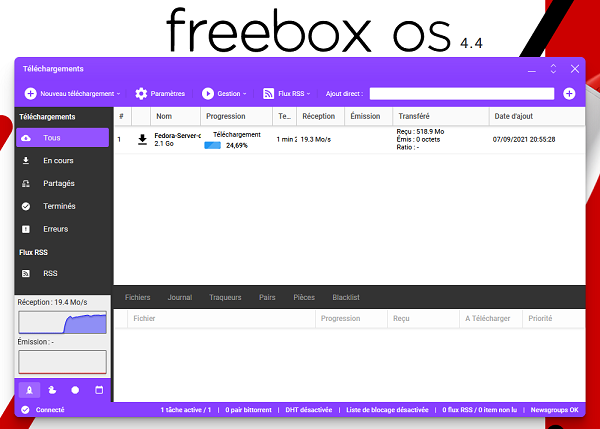600x429 pixels.
Task: Click the Reçu column header in files panel
Action: (x=423, y=318)
